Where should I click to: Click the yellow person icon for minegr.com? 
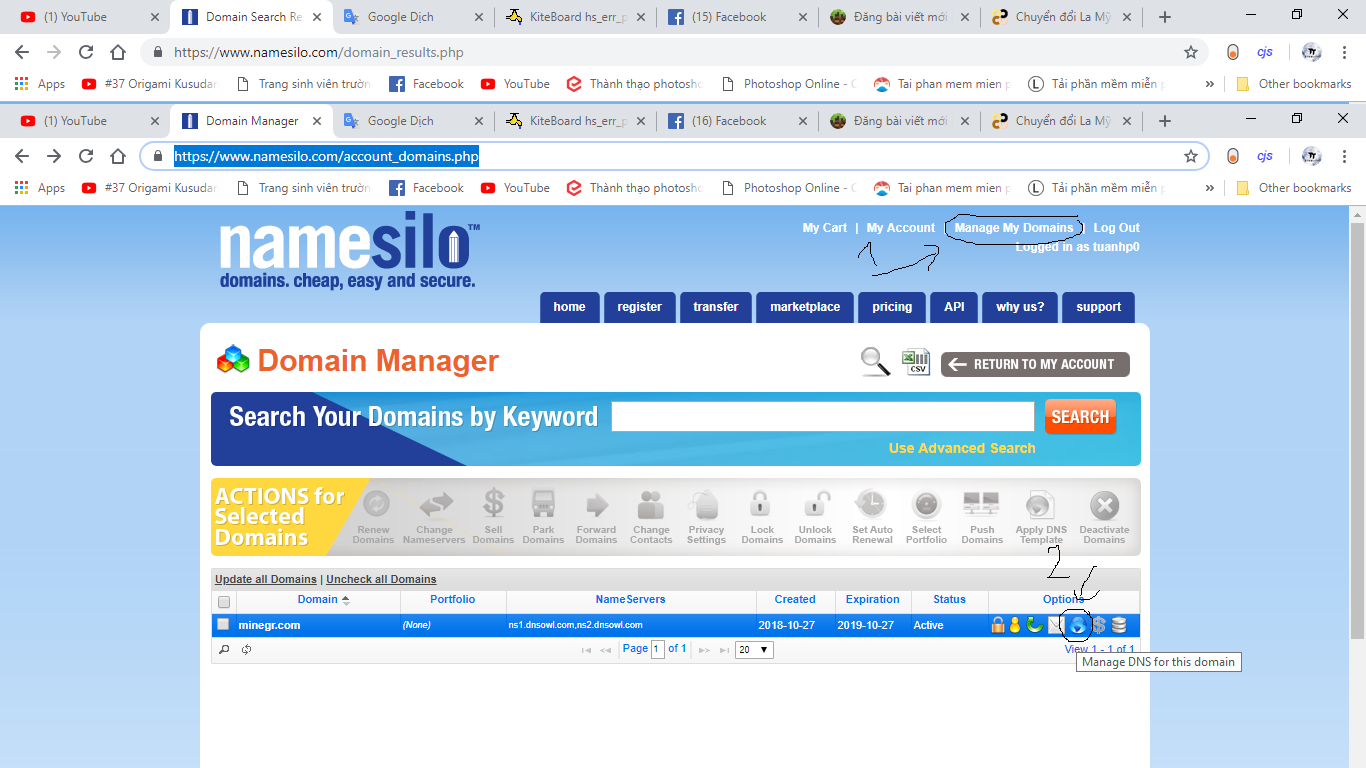[x=1015, y=625]
